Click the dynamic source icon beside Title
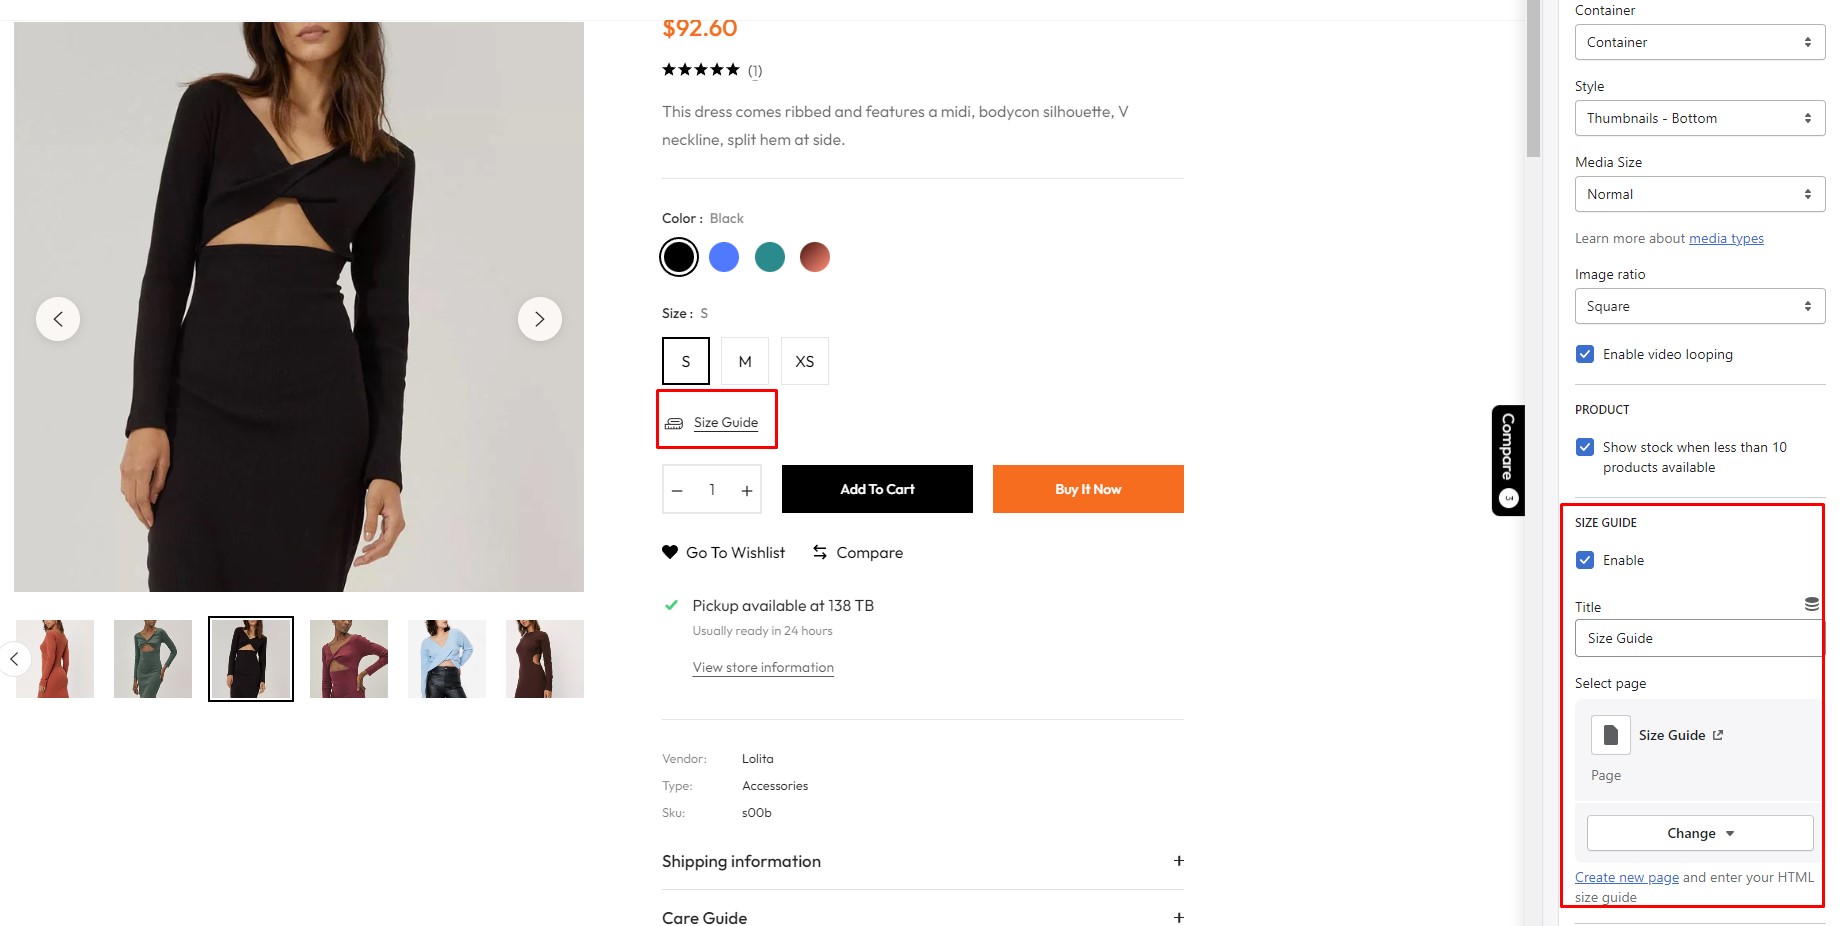 coord(1811,604)
